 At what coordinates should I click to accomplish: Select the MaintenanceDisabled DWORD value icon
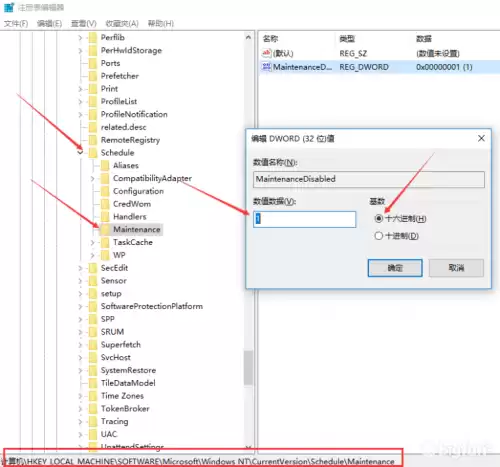(x=266, y=67)
